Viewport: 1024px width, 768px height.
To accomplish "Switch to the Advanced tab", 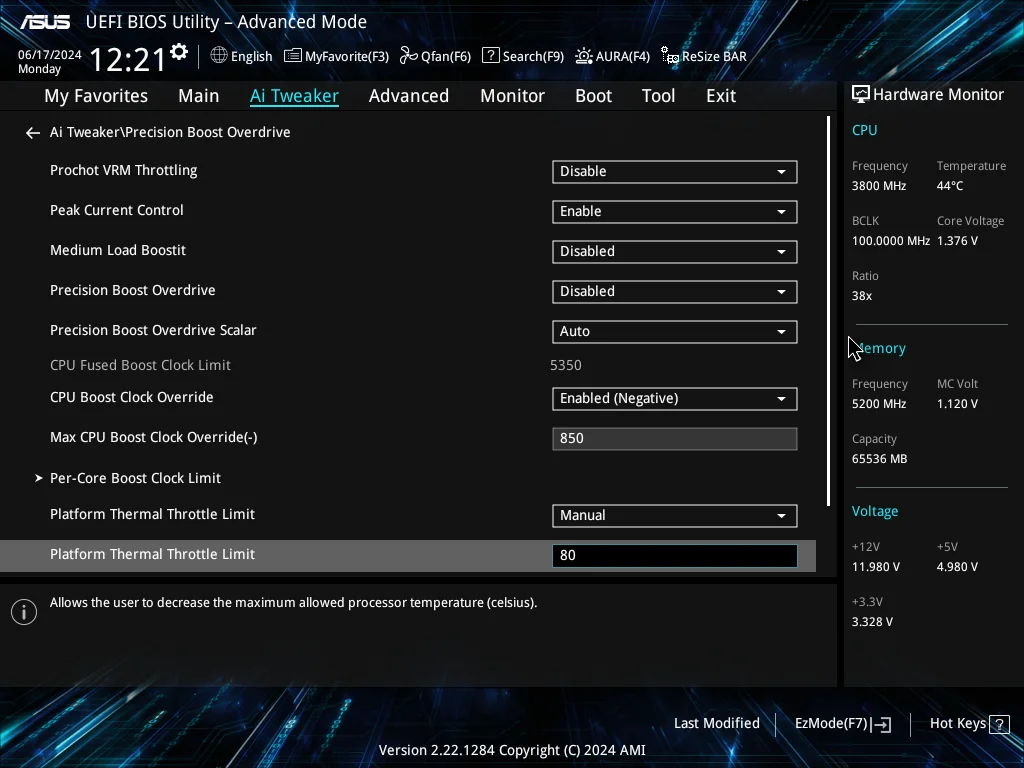I will click(409, 96).
